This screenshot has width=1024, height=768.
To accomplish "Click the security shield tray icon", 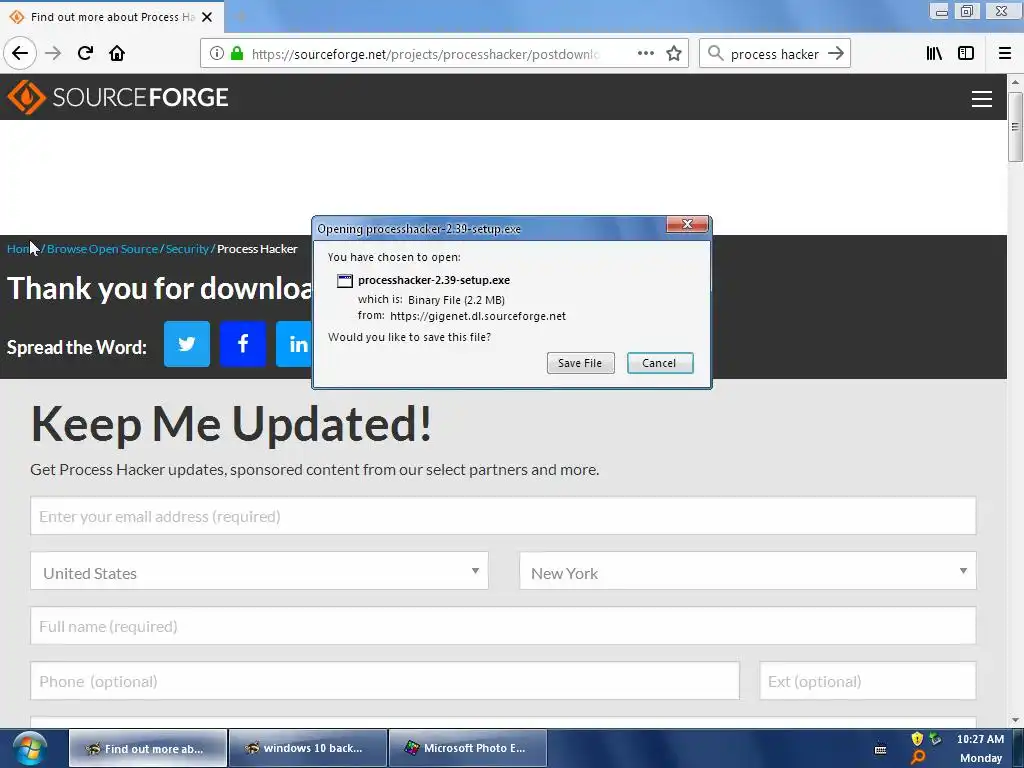I will [917, 739].
